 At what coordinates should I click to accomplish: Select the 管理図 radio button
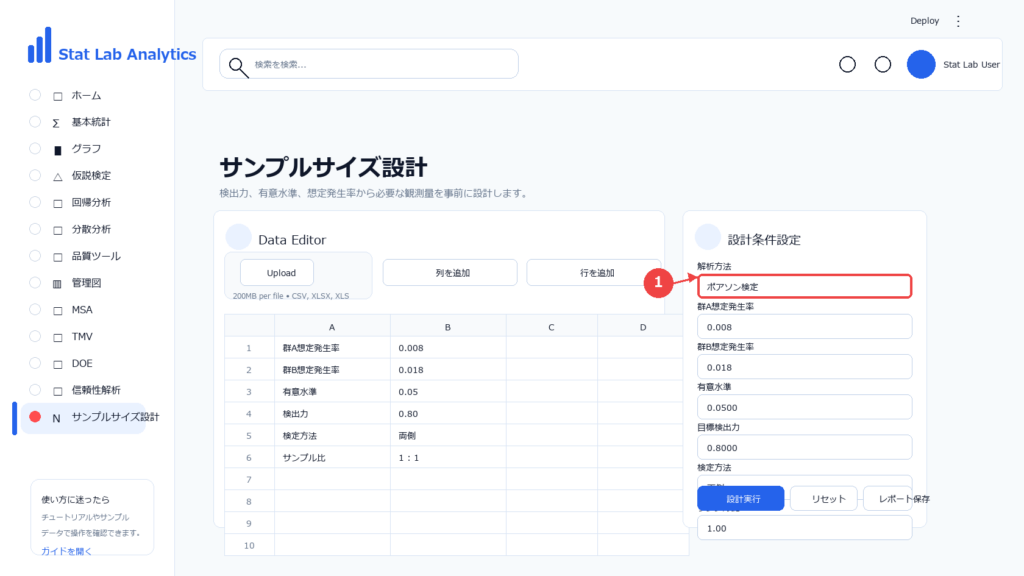[x=35, y=282]
